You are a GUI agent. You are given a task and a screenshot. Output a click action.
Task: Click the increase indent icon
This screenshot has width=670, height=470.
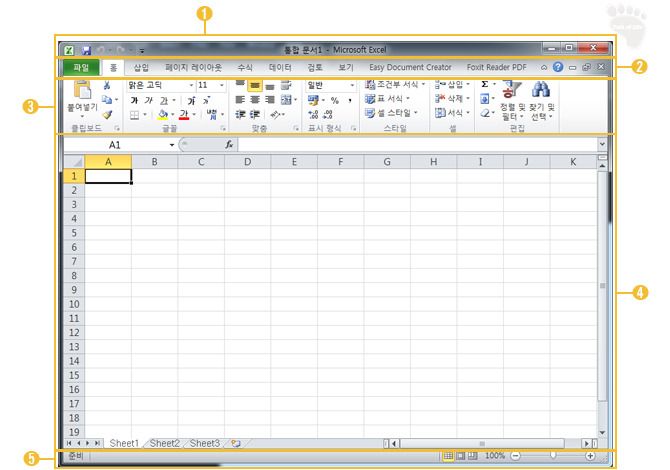255,114
